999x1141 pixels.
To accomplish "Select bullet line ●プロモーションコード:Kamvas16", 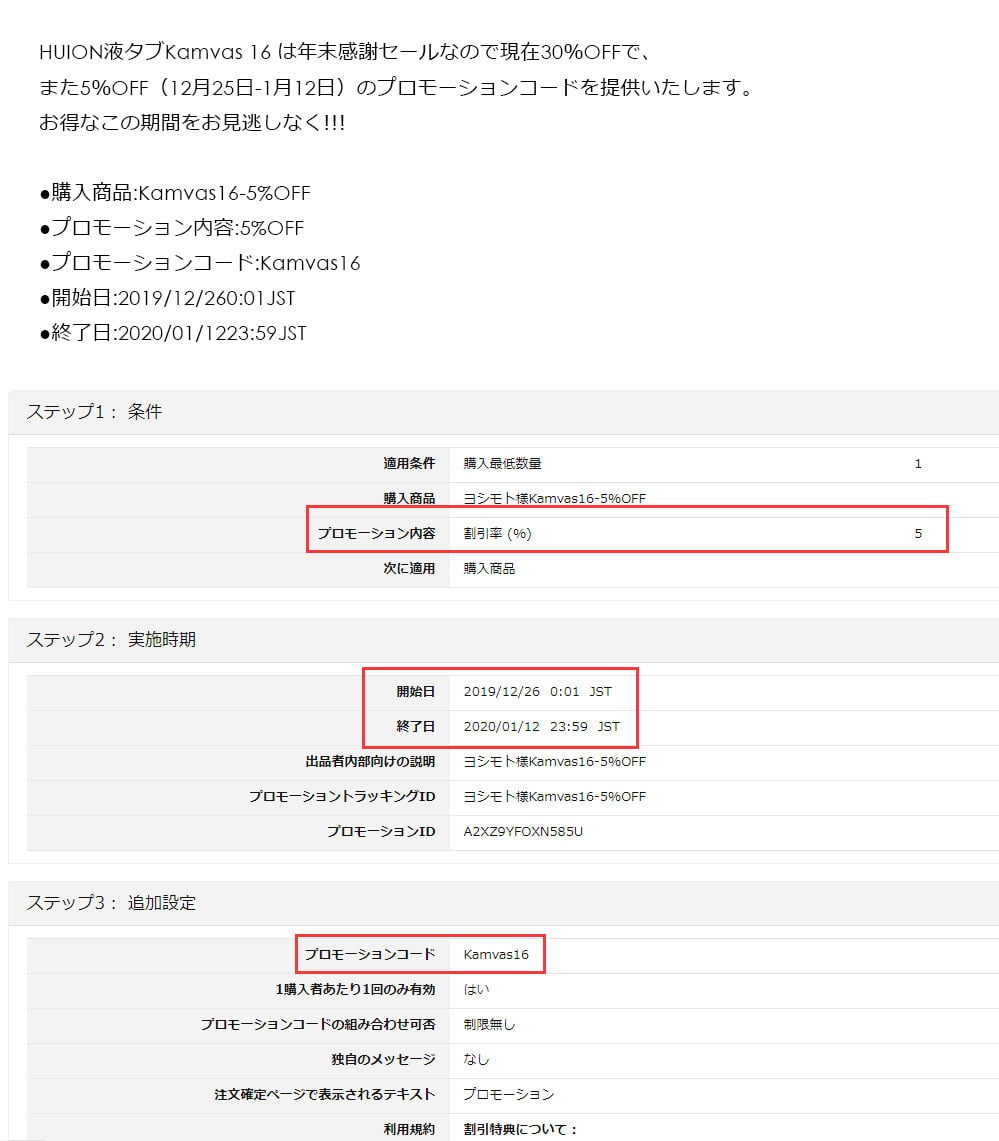I will [200, 263].
